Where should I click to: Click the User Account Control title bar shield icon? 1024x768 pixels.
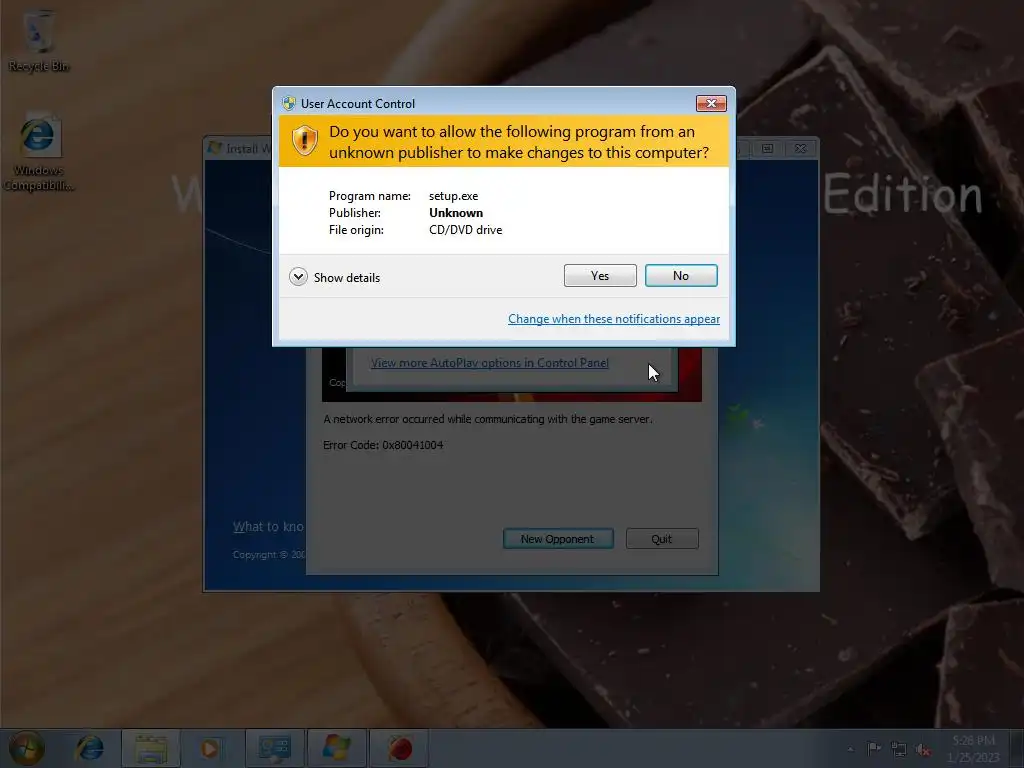tap(289, 103)
